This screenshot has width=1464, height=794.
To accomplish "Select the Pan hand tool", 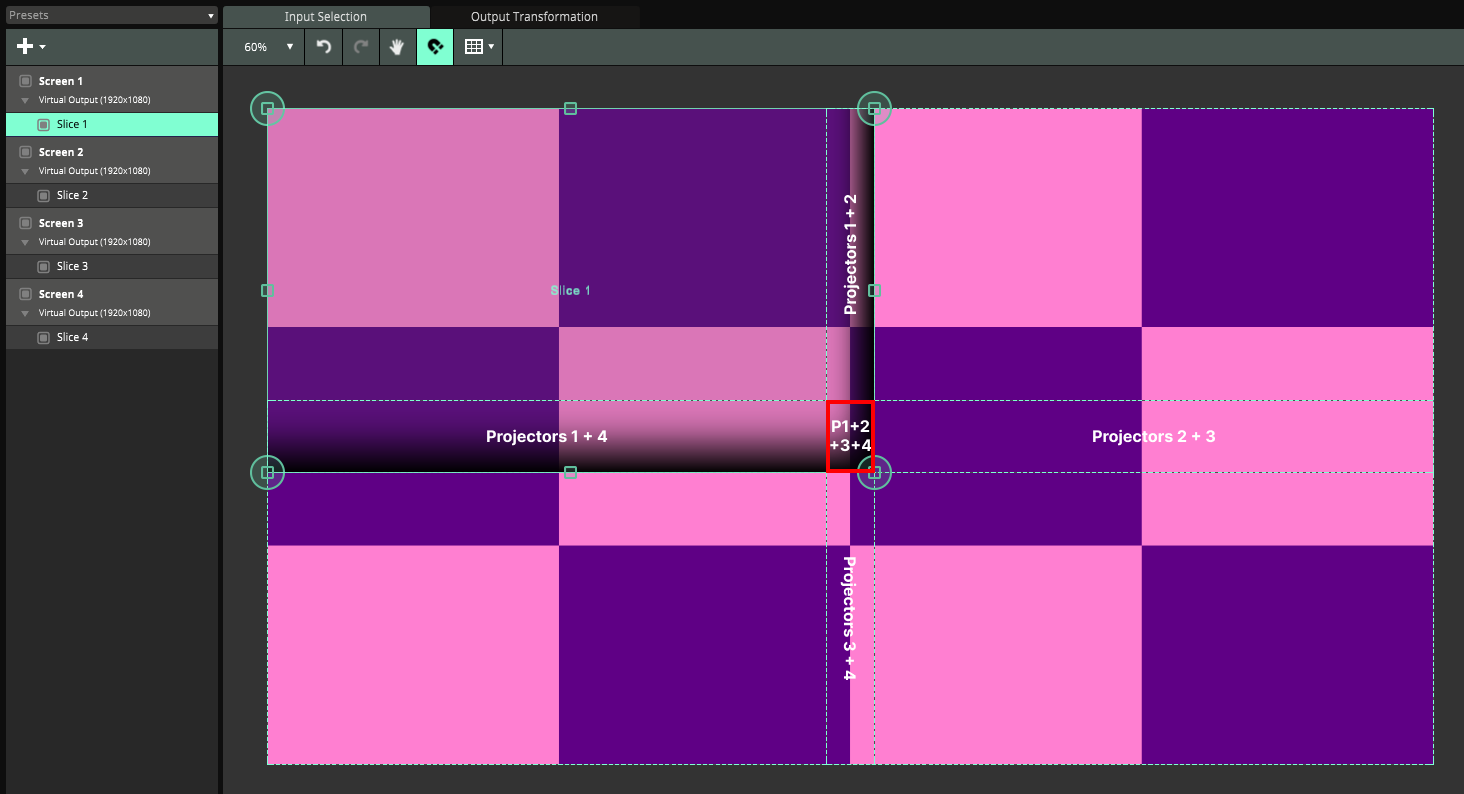I will (397, 47).
